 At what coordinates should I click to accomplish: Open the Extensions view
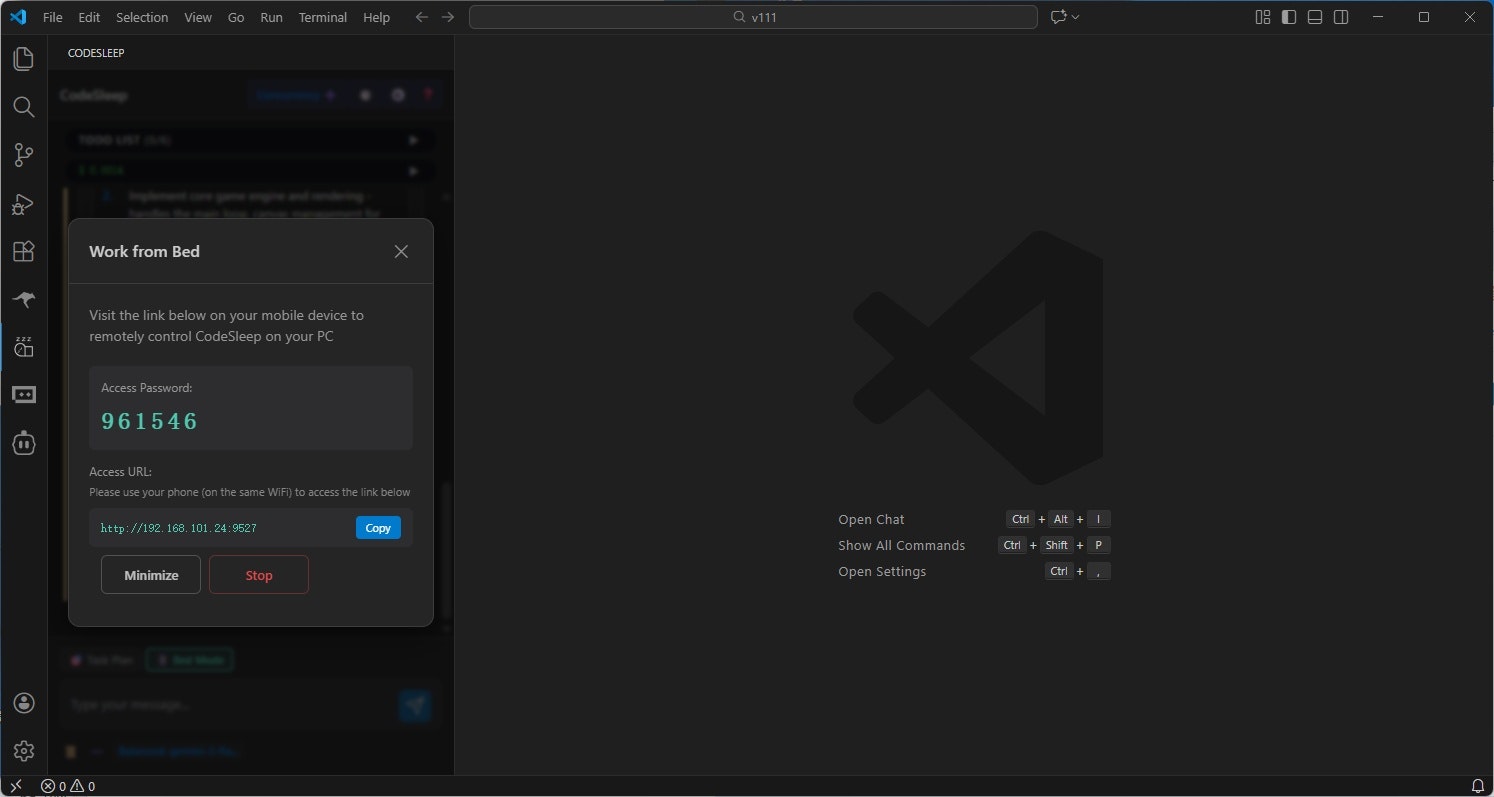tap(23, 251)
